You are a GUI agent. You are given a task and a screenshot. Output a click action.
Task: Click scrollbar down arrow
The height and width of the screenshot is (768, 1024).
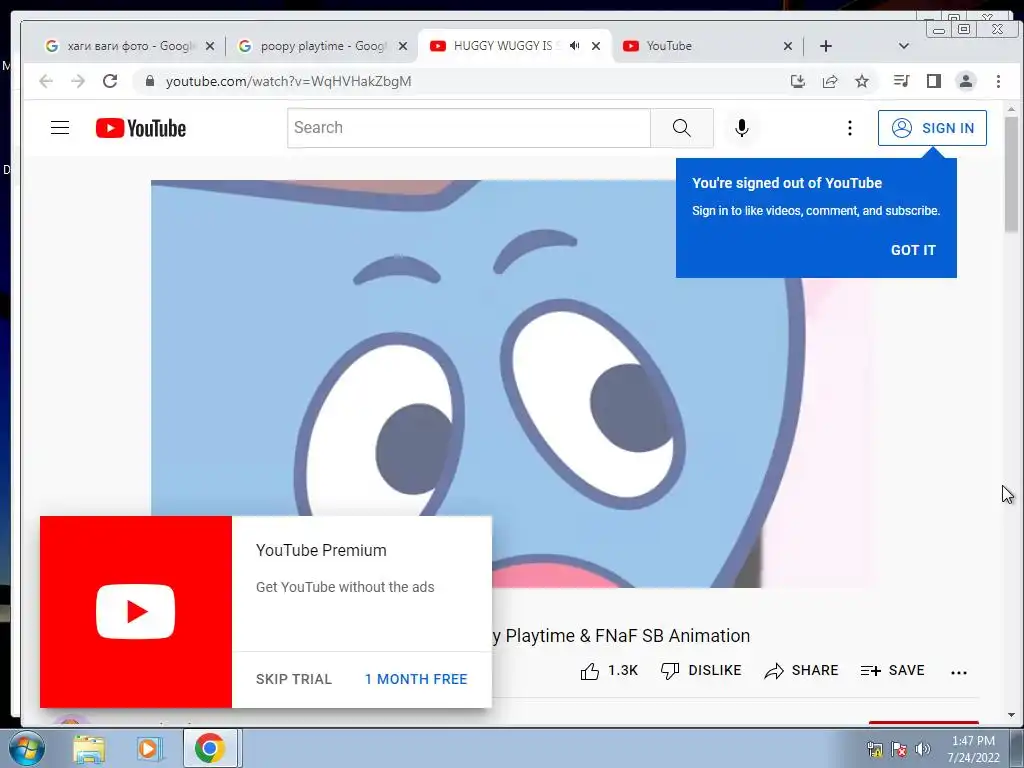[x=1011, y=715]
